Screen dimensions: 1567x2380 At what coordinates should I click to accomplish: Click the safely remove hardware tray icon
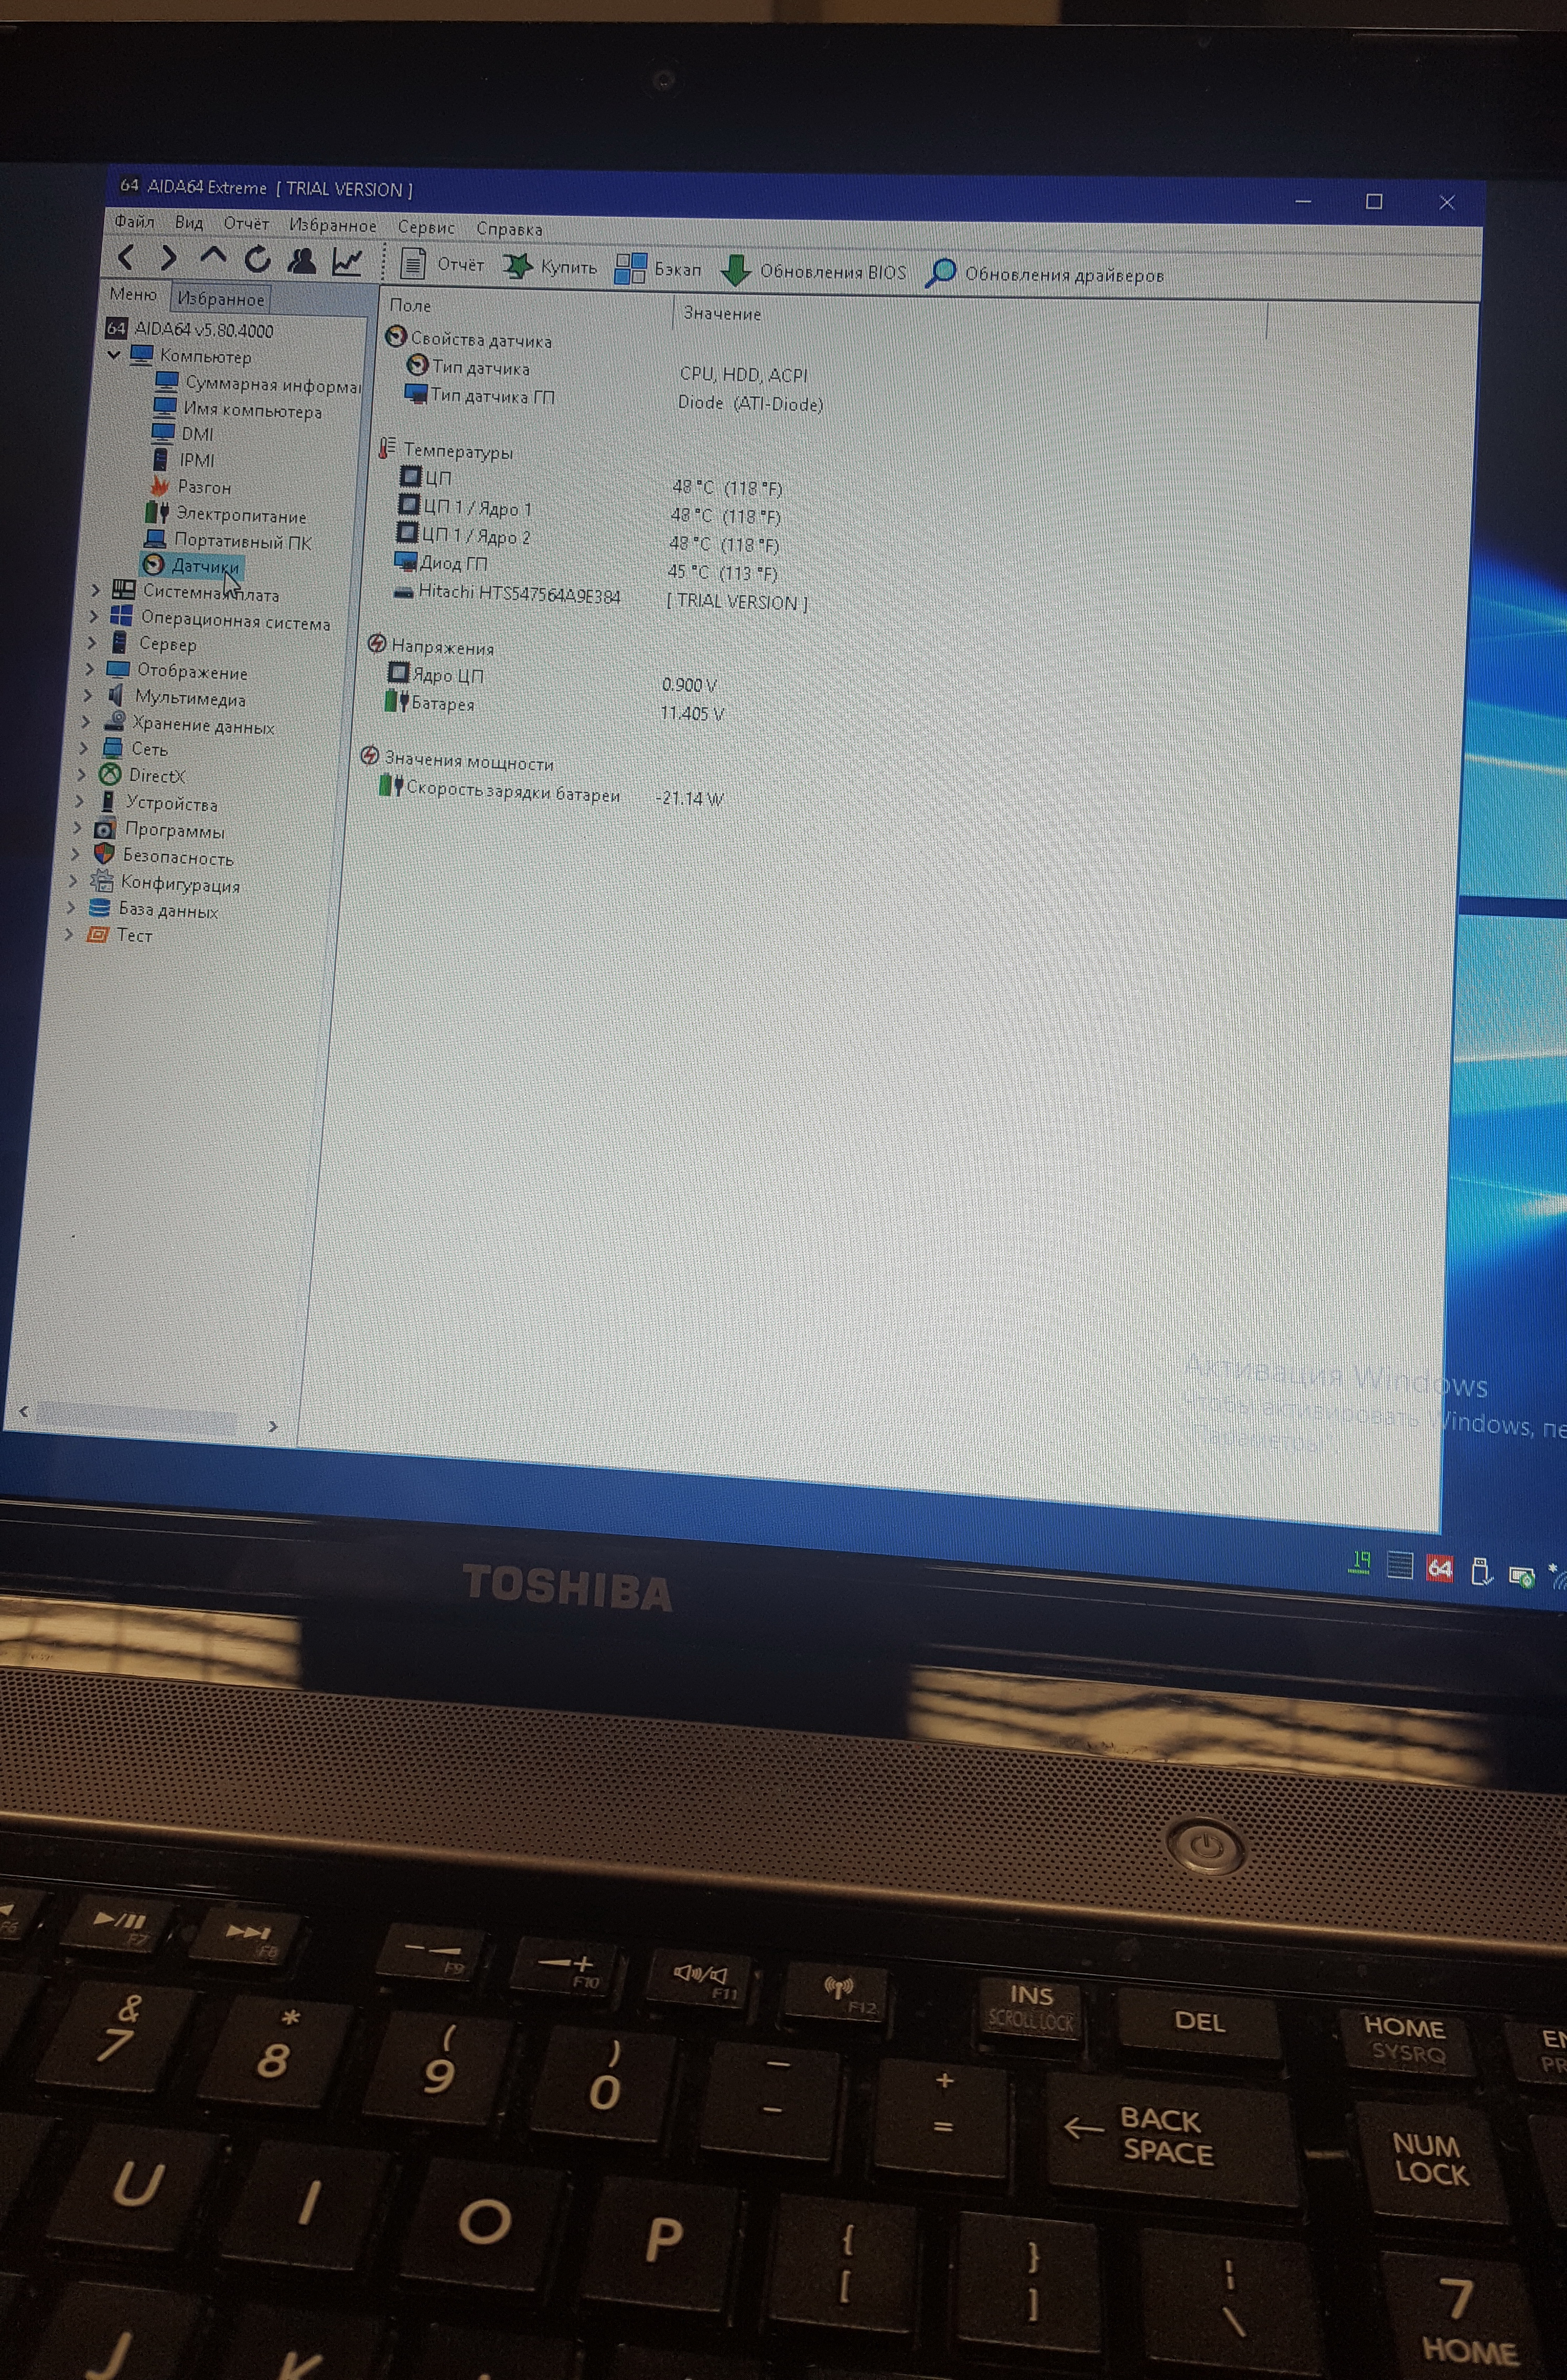tap(1481, 1571)
